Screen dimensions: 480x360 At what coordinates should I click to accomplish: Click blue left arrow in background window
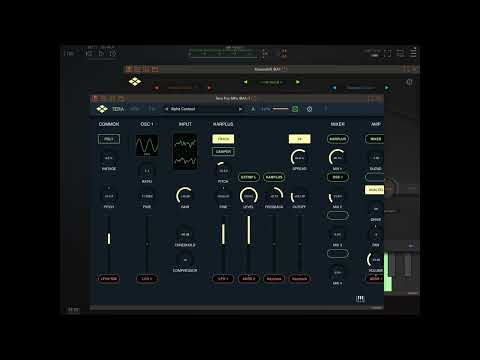(x=334, y=88)
